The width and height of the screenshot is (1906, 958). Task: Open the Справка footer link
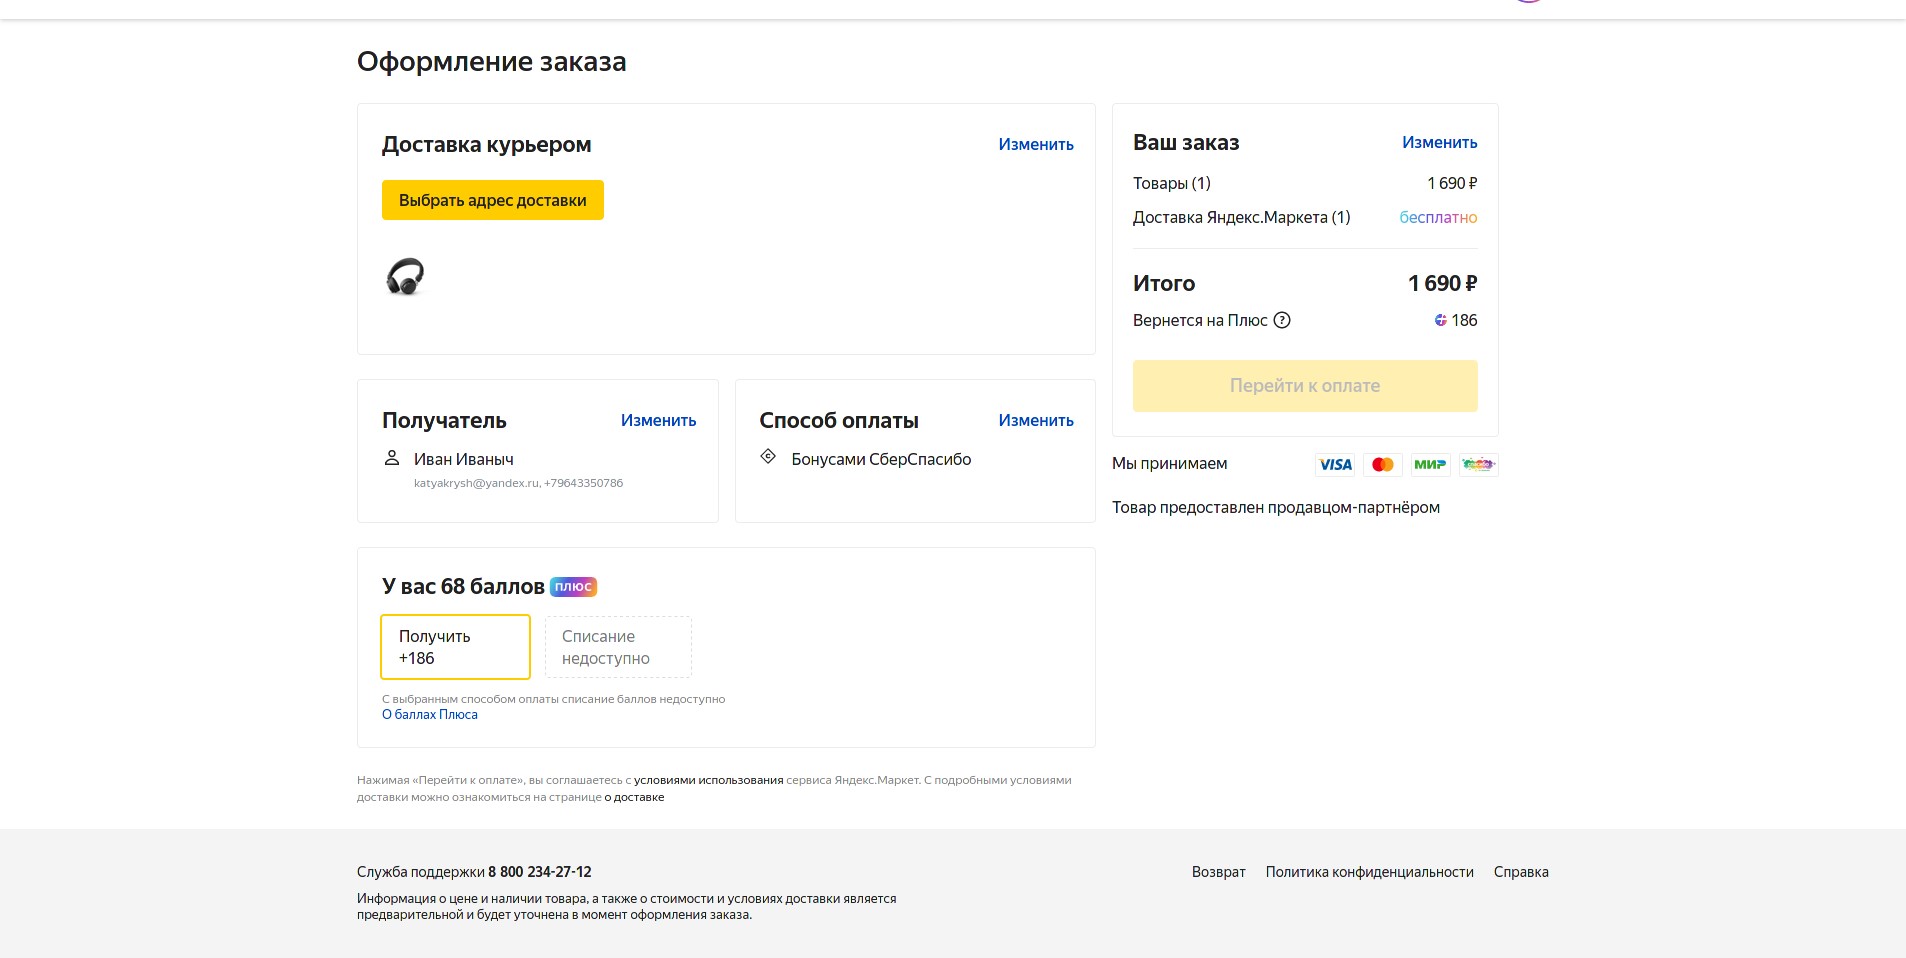(x=1521, y=872)
